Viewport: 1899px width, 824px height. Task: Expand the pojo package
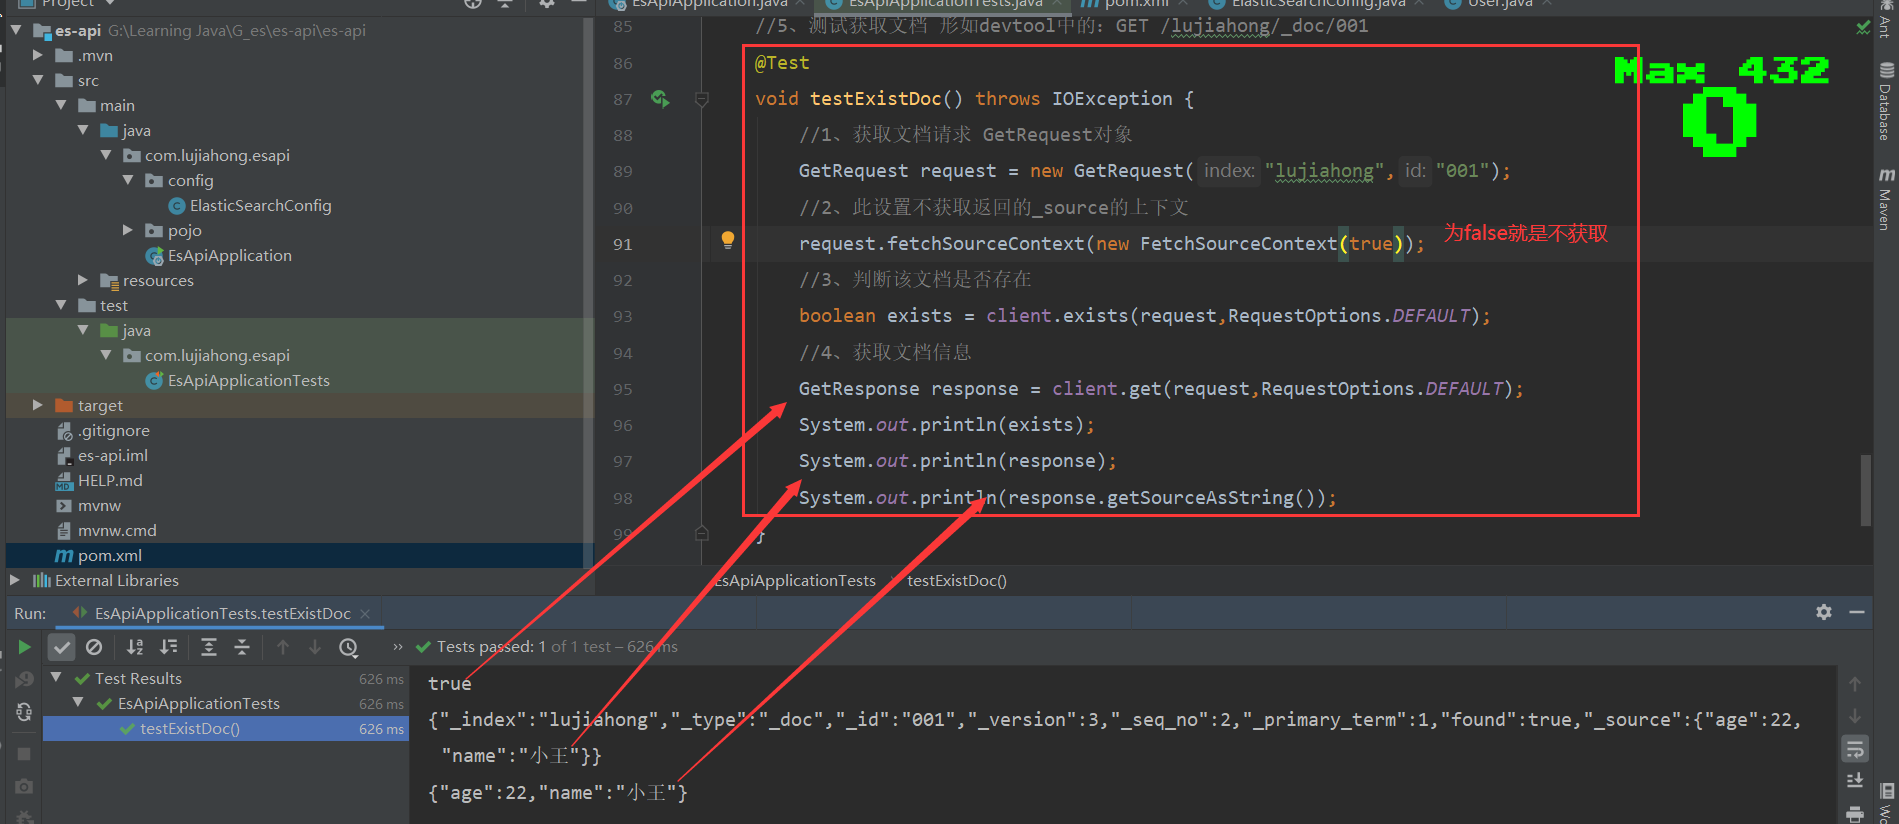(x=128, y=230)
